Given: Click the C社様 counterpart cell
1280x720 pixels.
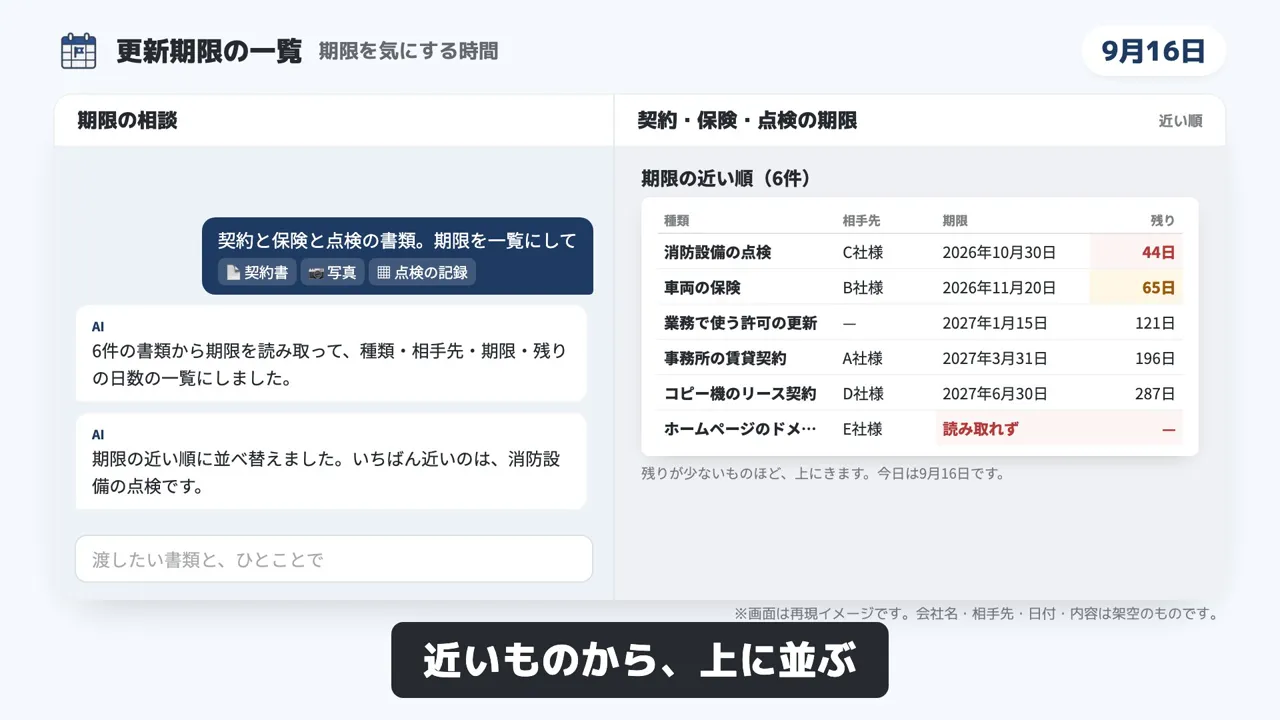Looking at the screenshot, I should [x=863, y=252].
